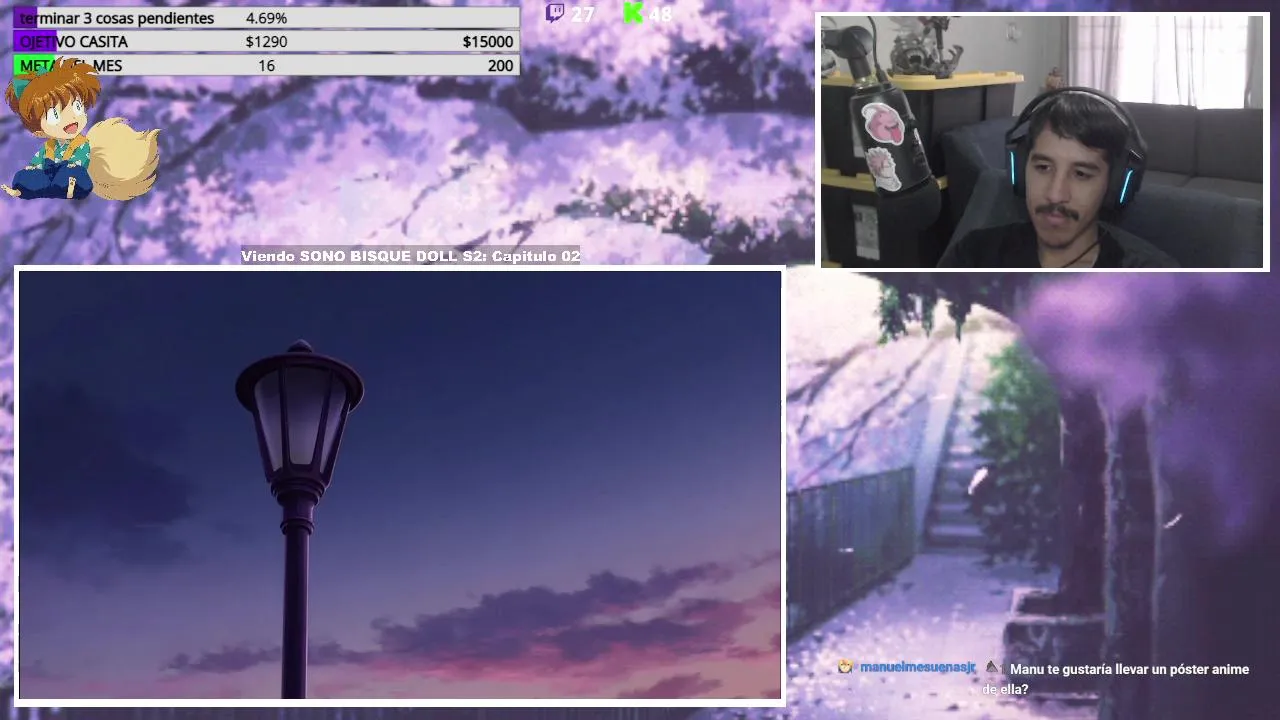
Task: Click the badge icon before the chat message
Action: coord(992,667)
